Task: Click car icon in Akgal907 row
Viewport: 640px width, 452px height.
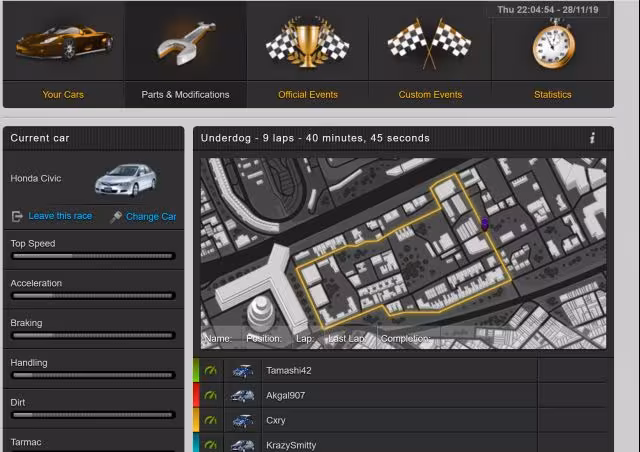Action: (x=243, y=396)
